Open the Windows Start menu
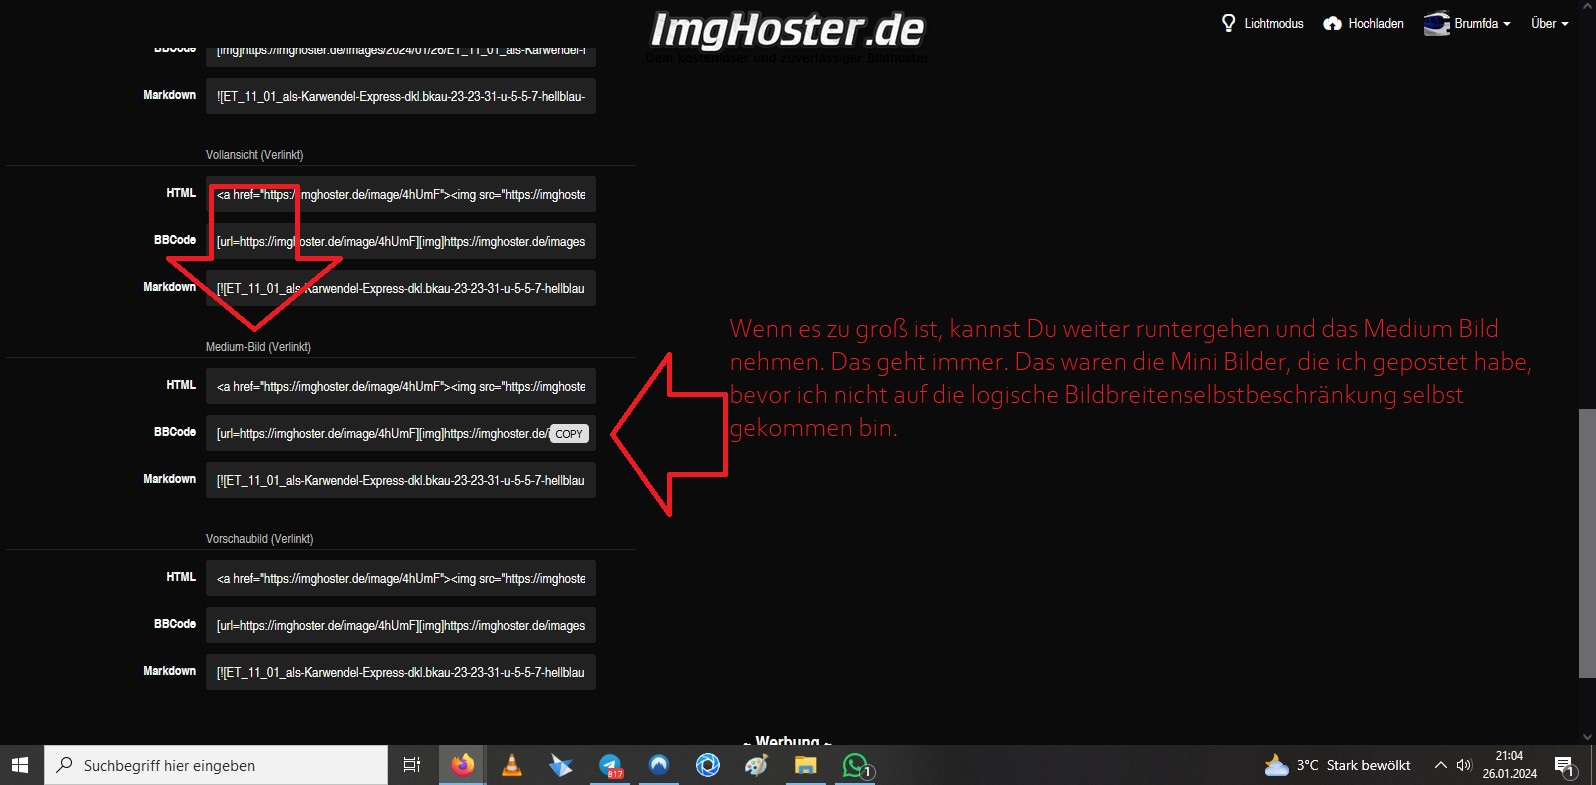 pos(20,765)
